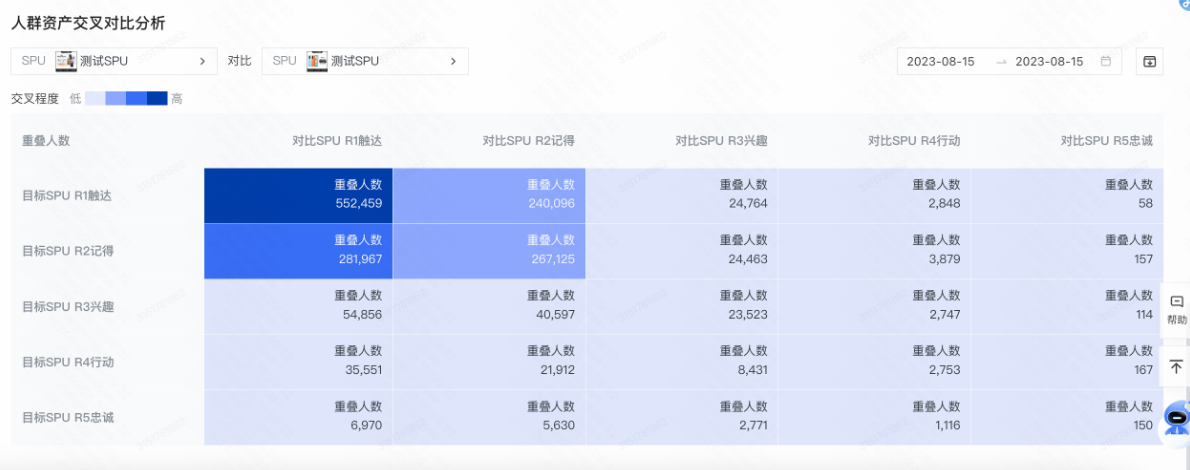Select the 552,459 overlap cell

pyautogui.click(x=298, y=195)
